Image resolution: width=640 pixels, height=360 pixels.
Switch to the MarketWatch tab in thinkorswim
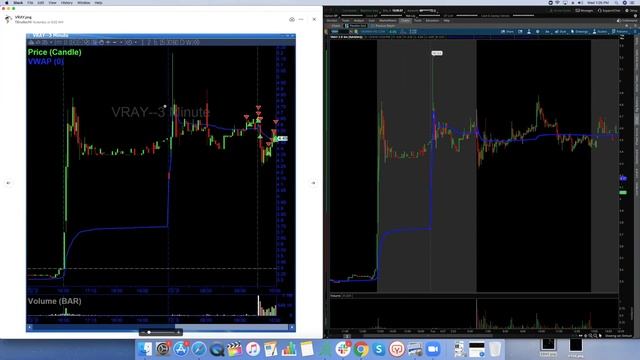[388, 20]
